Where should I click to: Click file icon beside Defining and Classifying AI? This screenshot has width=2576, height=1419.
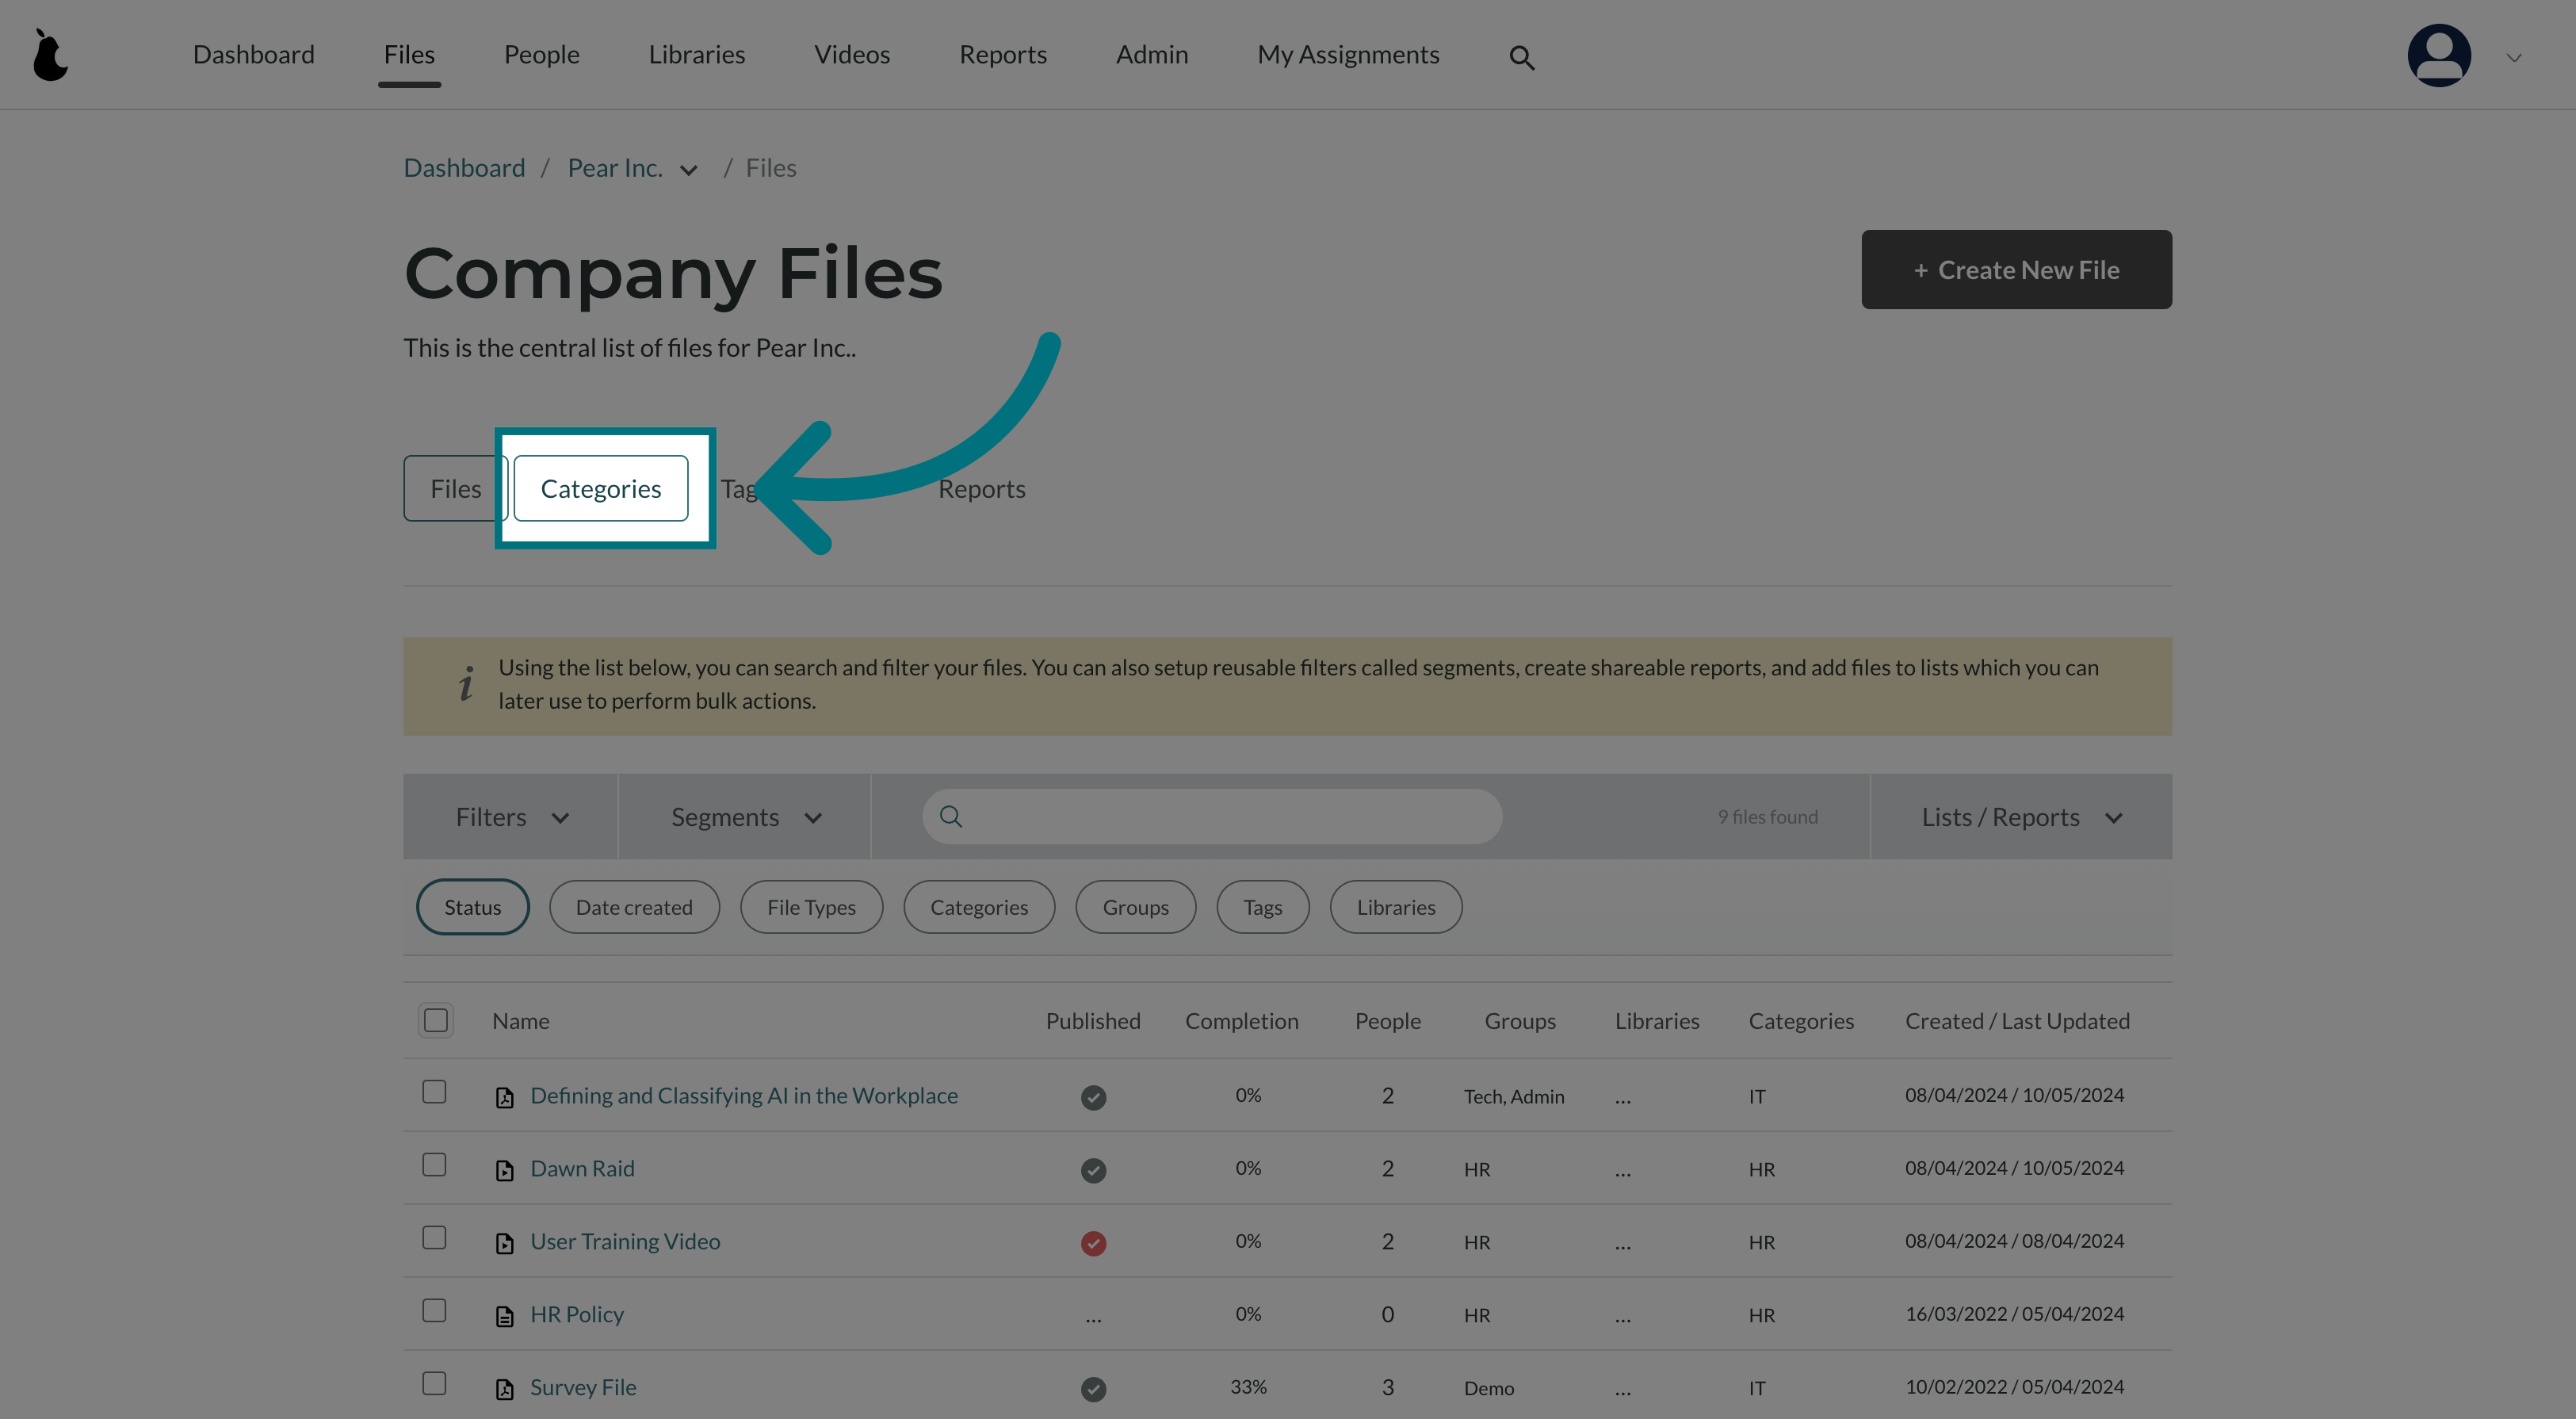505,1097
